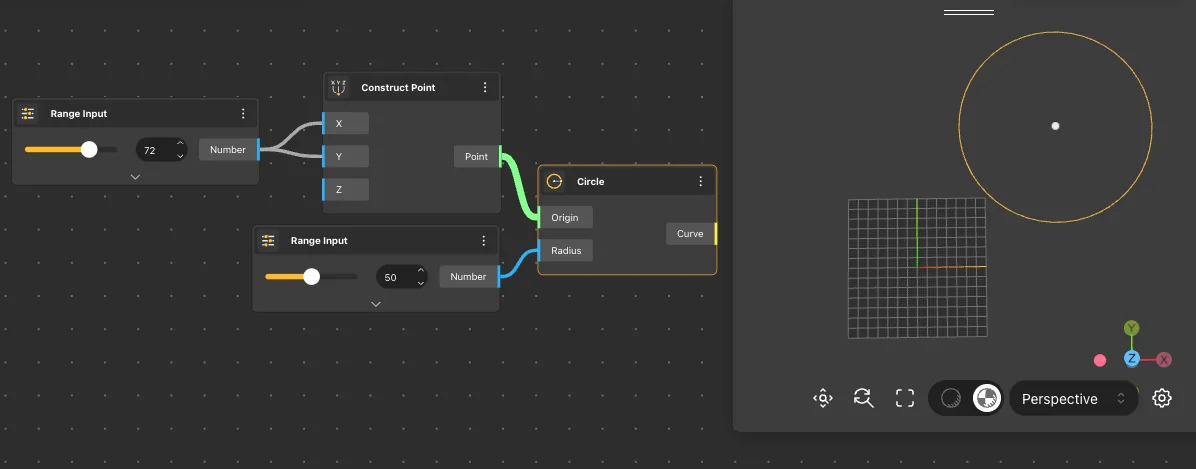This screenshot has height=469, width=1196.
Task: Click the fit-to-screen frame icon
Action: click(905, 398)
